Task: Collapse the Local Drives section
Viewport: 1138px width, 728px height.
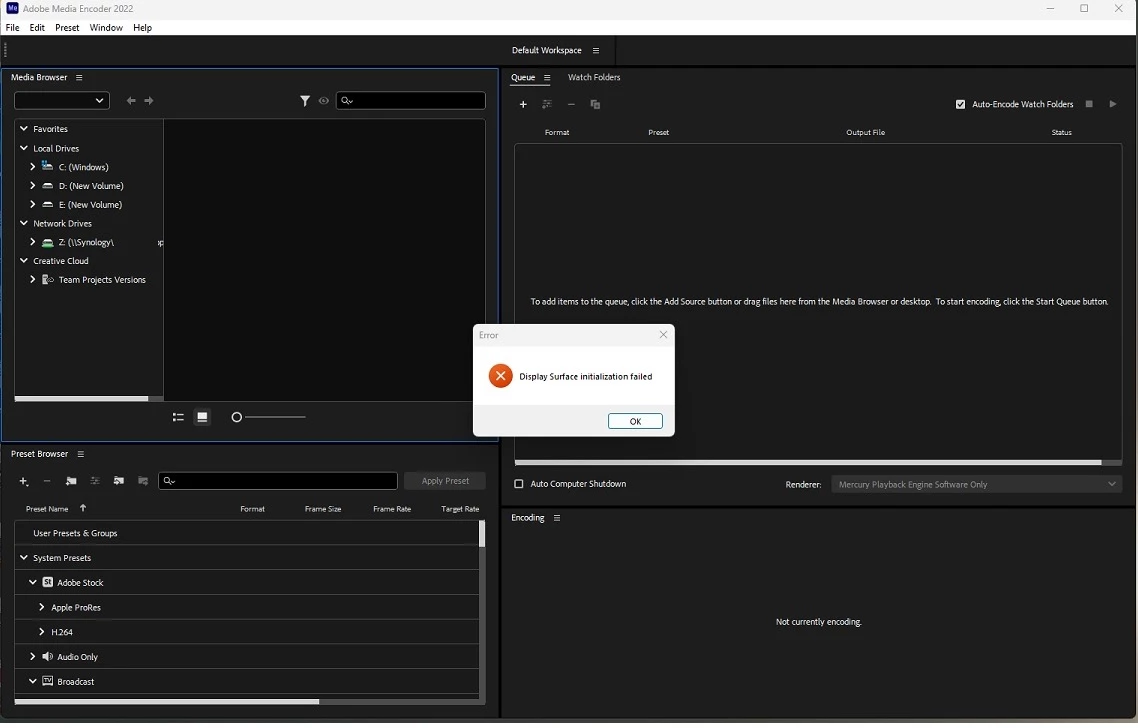Action: (24, 148)
